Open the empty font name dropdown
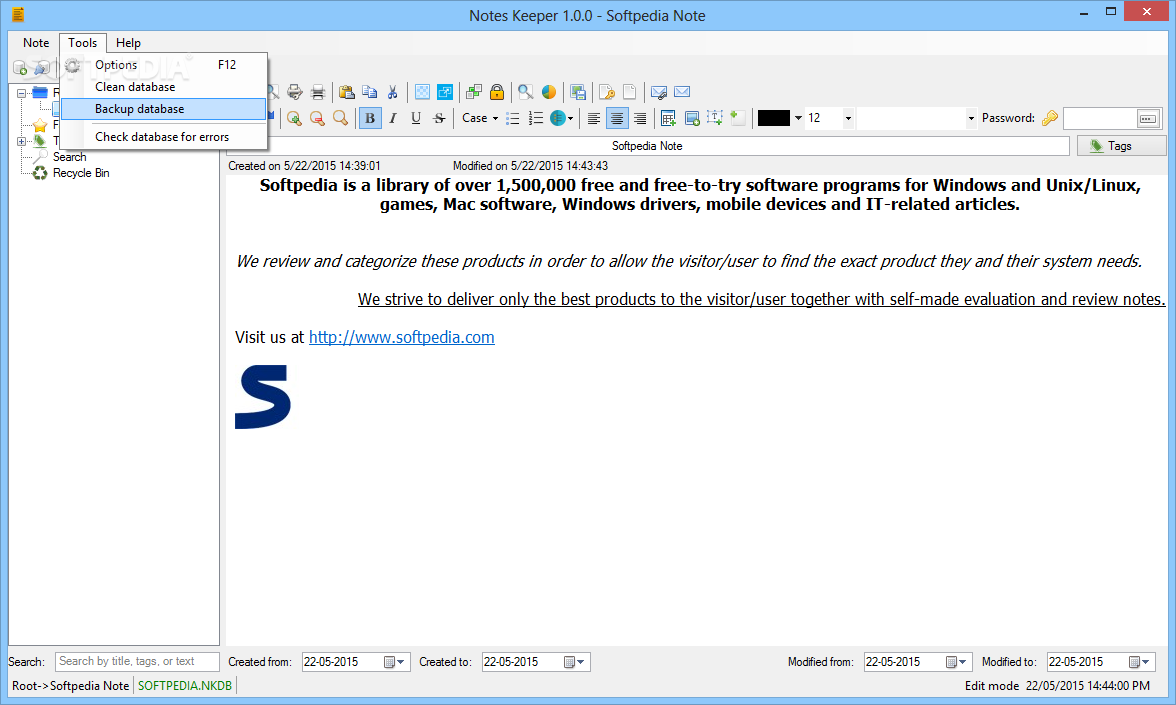1176x705 pixels. 971,118
